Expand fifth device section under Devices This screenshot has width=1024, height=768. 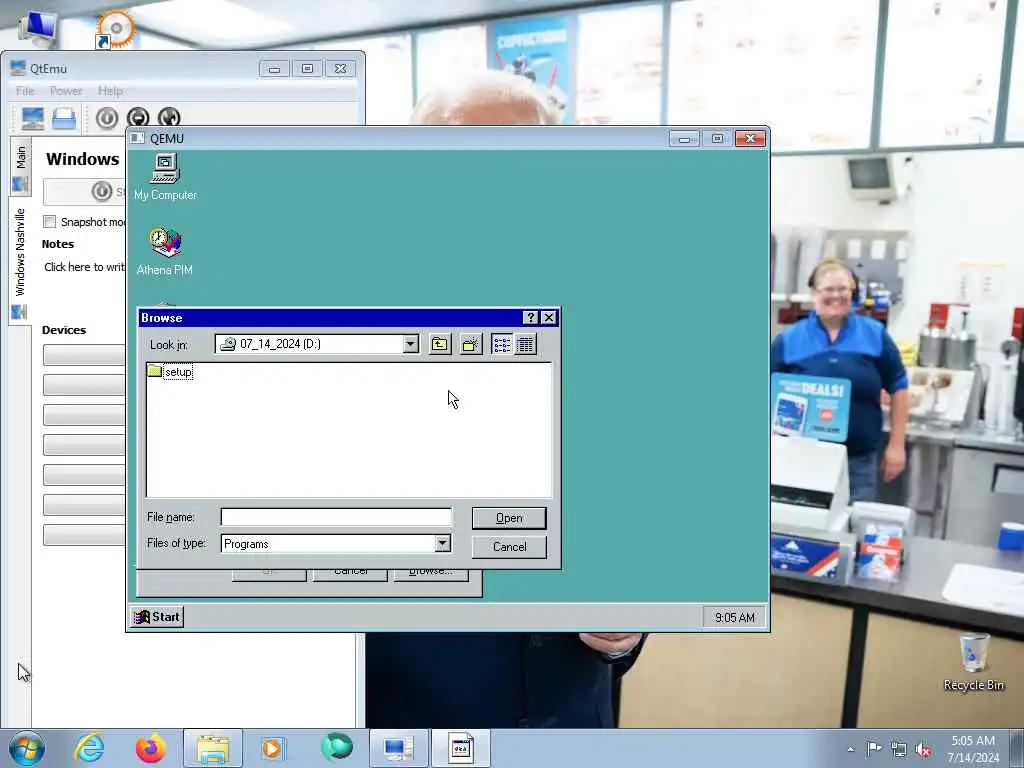point(84,475)
